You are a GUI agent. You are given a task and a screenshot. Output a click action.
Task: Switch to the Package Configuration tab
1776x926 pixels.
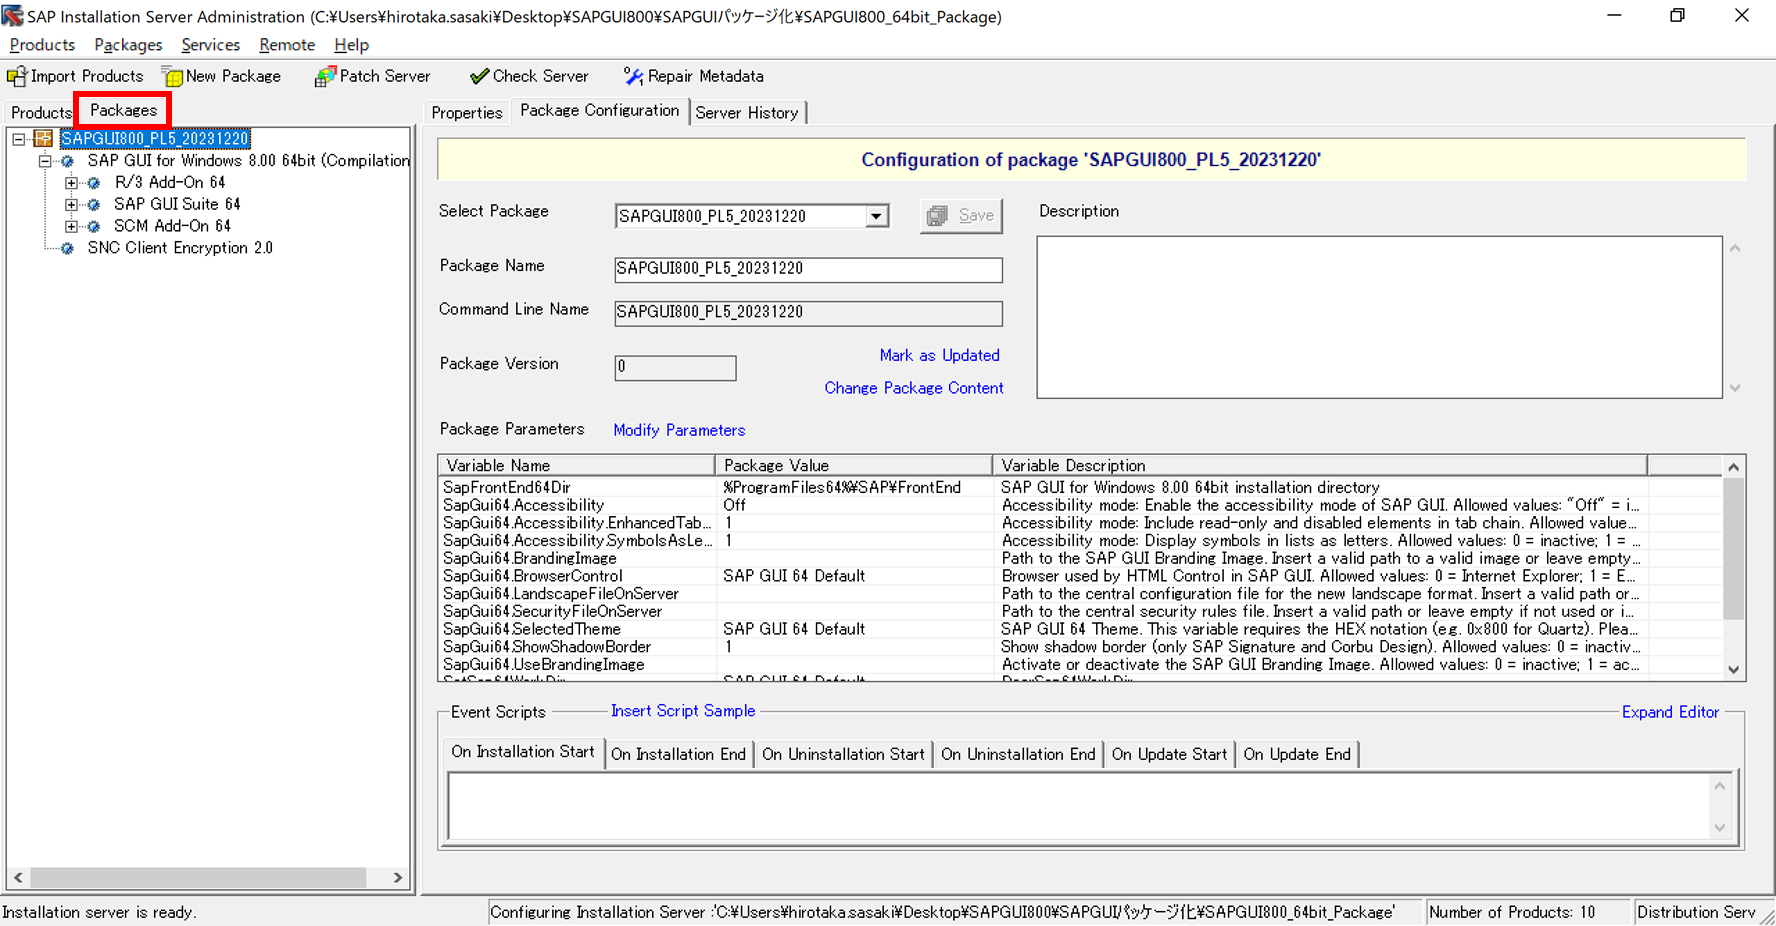click(599, 111)
